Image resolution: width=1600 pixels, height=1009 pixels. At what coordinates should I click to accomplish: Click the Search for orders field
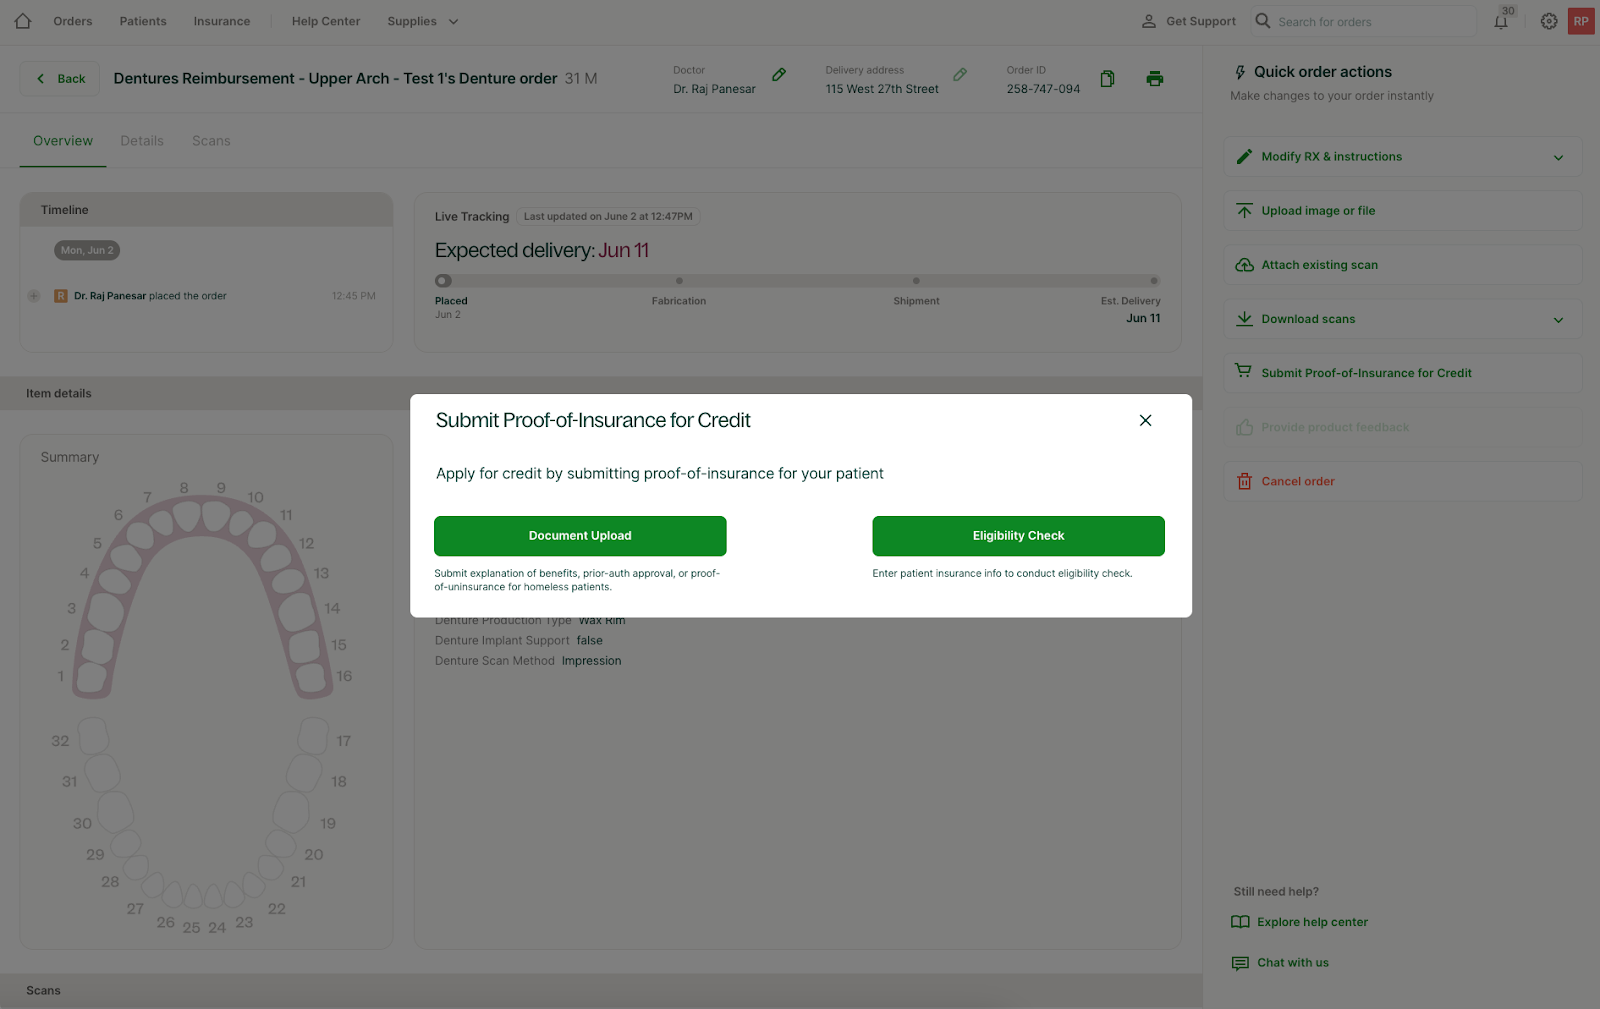[x=1372, y=22]
